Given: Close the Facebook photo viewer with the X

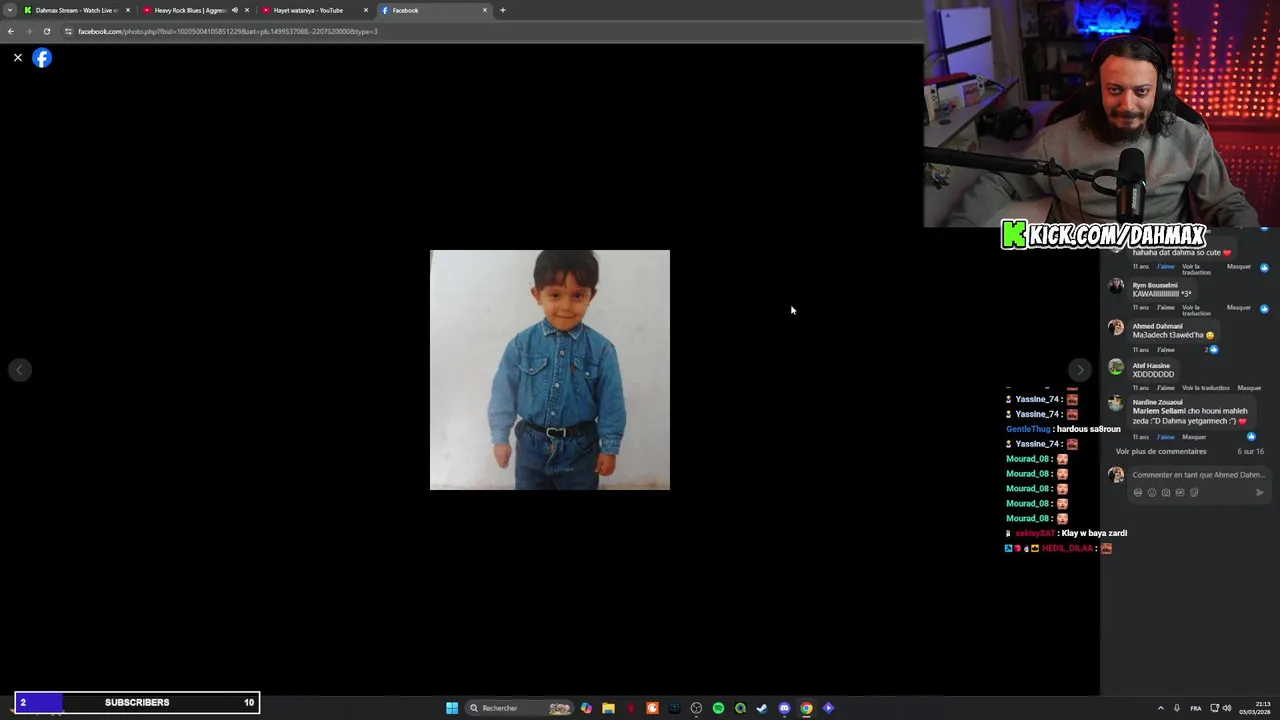Looking at the screenshot, I should (17, 58).
